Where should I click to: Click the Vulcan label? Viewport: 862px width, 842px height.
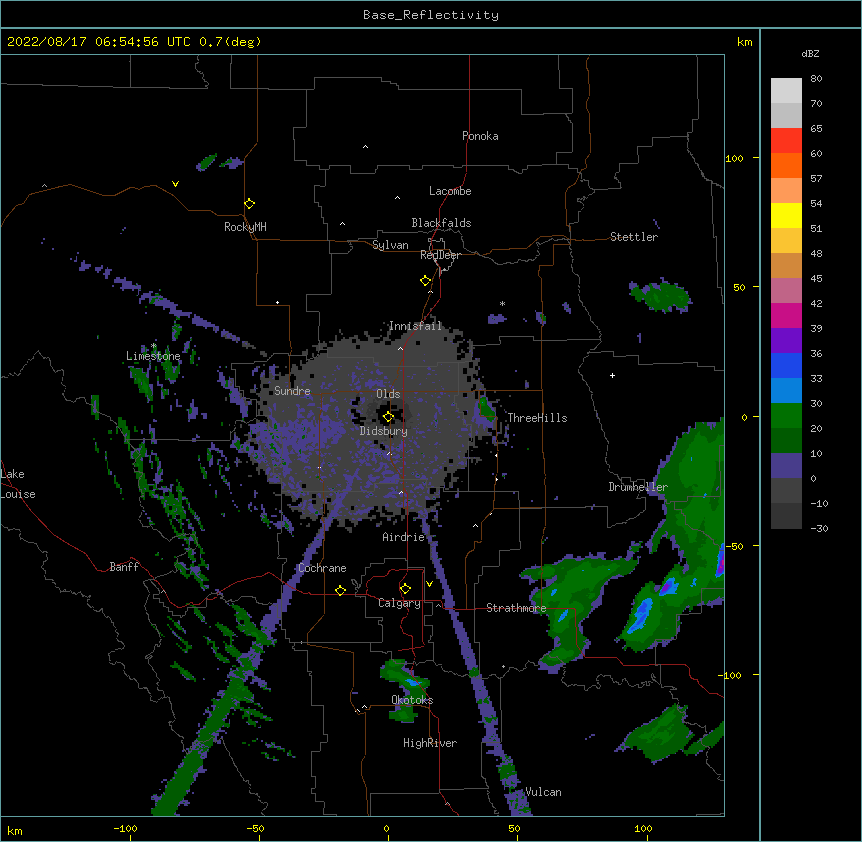click(x=543, y=792)
